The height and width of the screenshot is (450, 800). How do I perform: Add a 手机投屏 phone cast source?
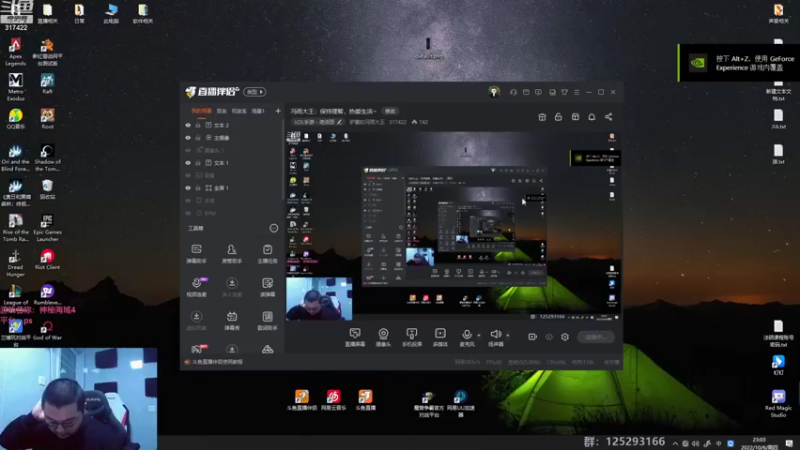point(412,337)
